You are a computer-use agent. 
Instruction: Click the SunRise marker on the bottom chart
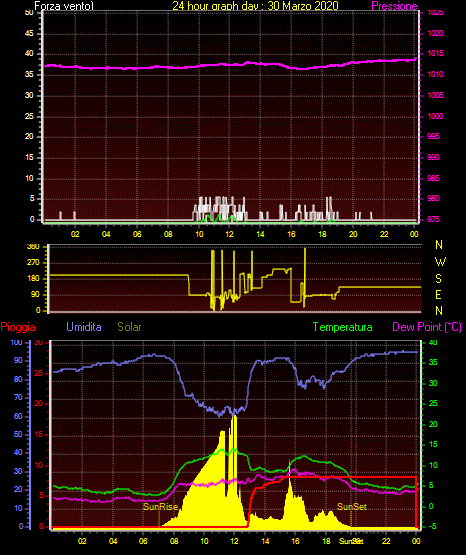[x=160, y=507]
